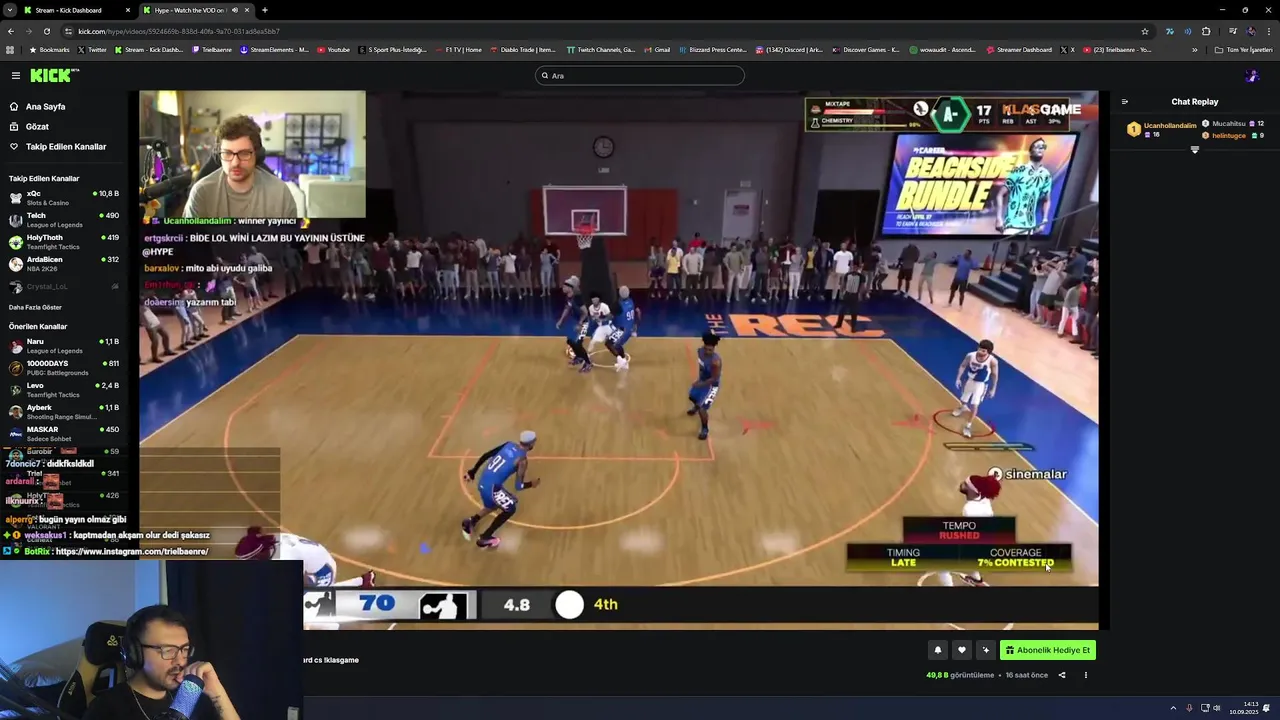The image size is (1280, 720).
Task: Open Discord bookmark
Action: (789, 49)
